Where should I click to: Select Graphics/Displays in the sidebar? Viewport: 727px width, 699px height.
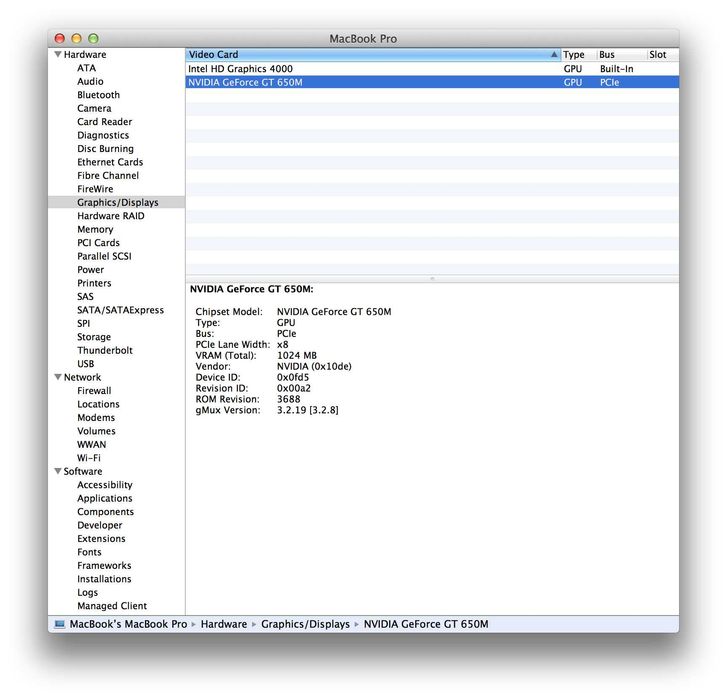(118, 202)
